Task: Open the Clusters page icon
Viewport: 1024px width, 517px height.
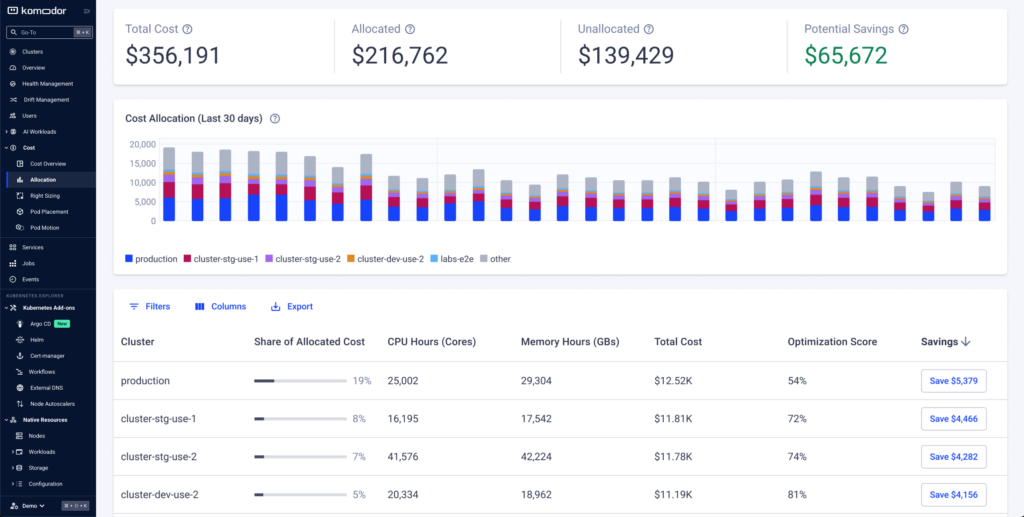Action: (x=13, y=52)
